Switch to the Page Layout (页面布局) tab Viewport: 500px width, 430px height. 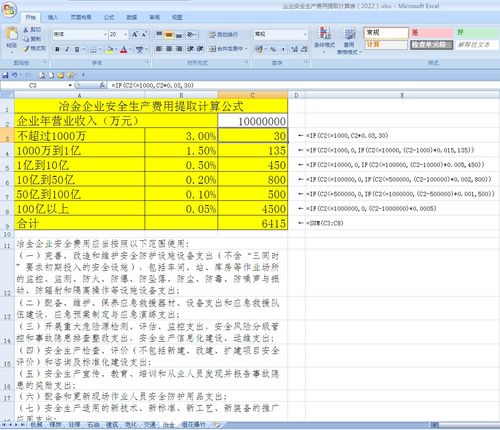pos(81,17)
